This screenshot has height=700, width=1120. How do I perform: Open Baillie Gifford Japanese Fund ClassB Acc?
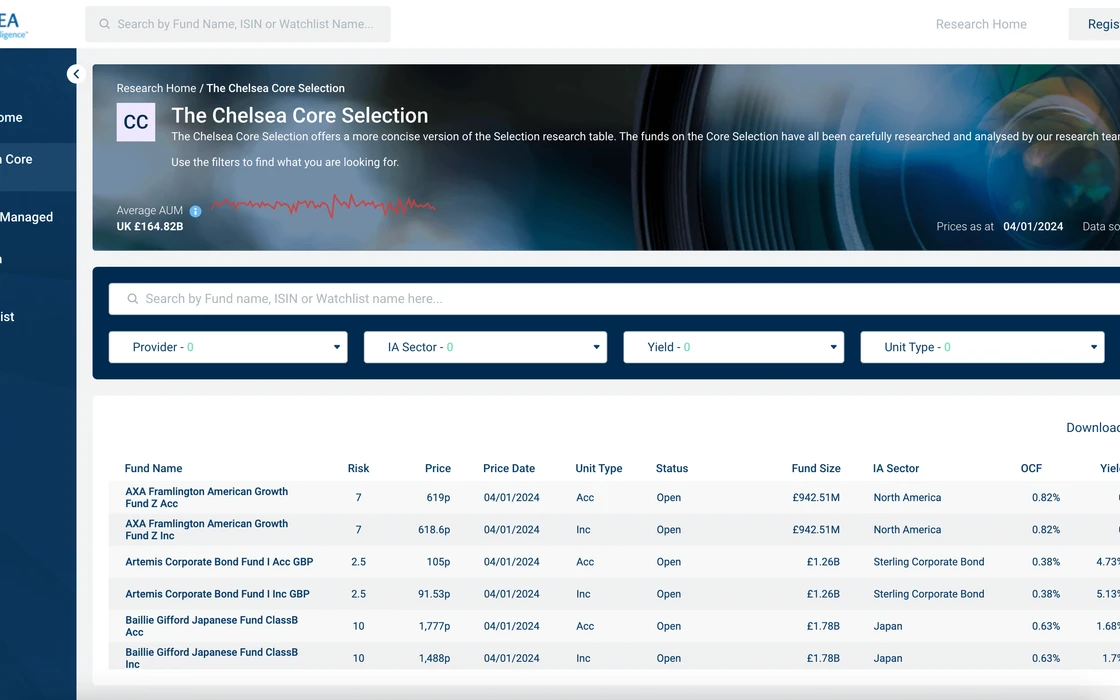(211, 626)
